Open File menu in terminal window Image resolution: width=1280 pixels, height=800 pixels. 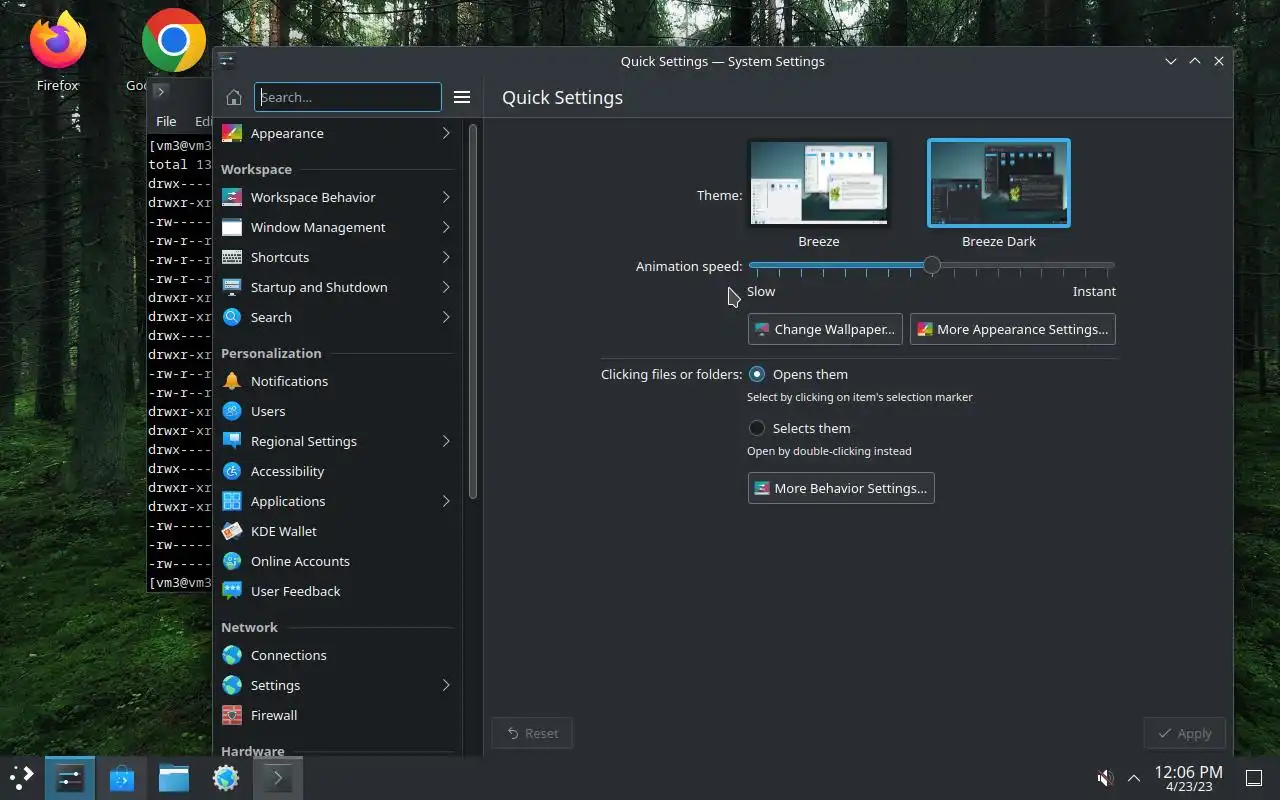(x=166, y=121)
